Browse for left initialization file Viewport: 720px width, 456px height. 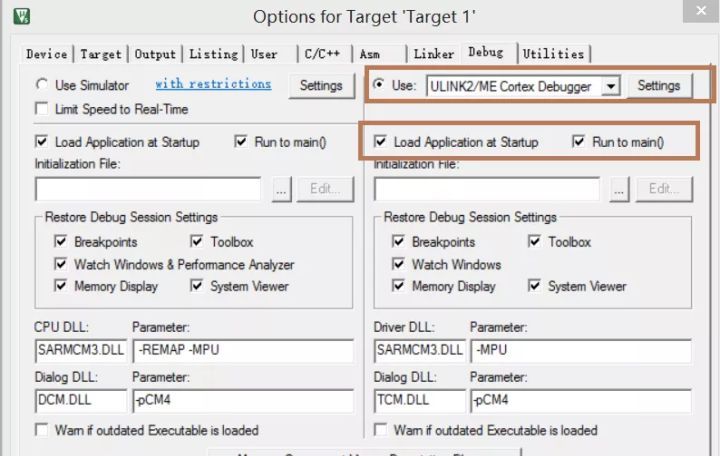click(x=282, y=188)
